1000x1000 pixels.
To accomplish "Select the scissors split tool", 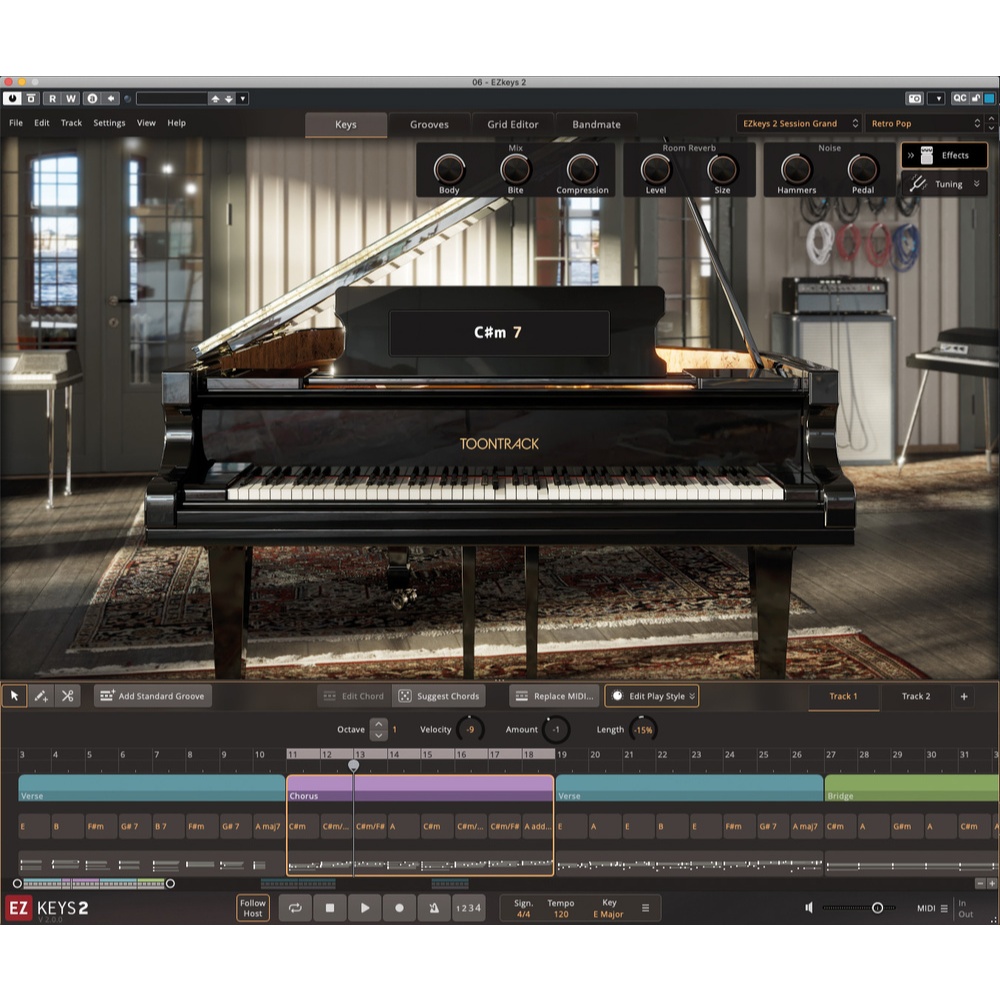I will (68, 696).
